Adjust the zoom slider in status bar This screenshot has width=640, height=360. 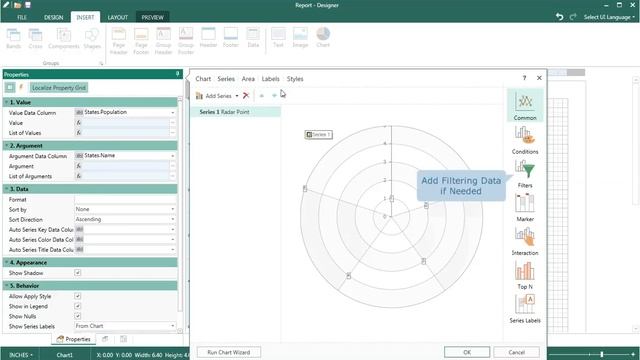coord(602,355)
